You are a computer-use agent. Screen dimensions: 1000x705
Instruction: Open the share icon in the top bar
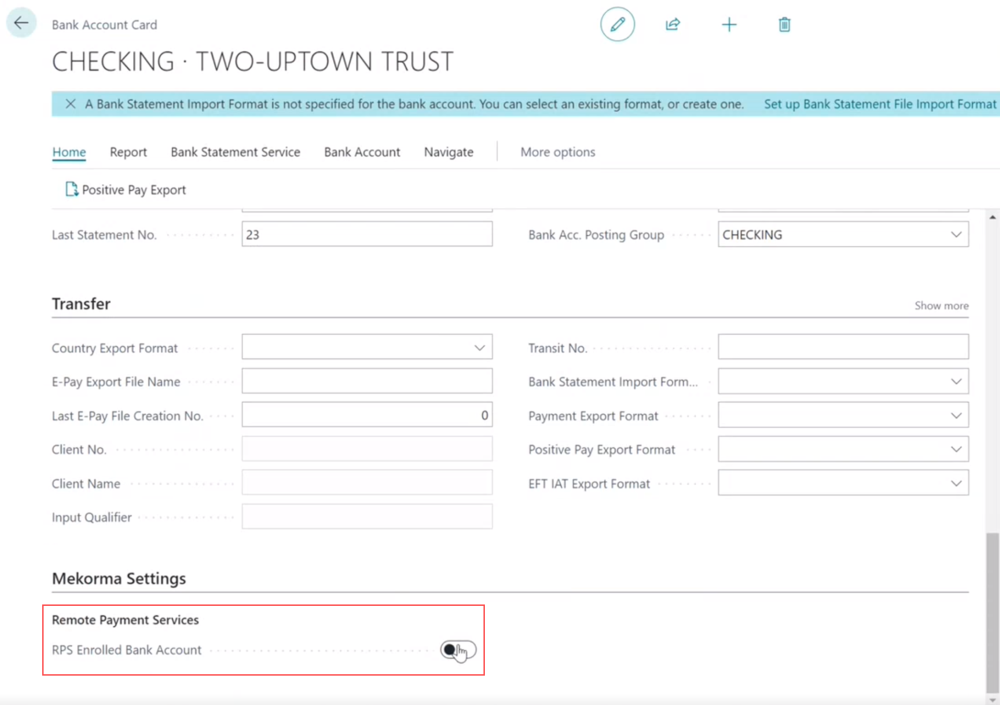(673, 24)
